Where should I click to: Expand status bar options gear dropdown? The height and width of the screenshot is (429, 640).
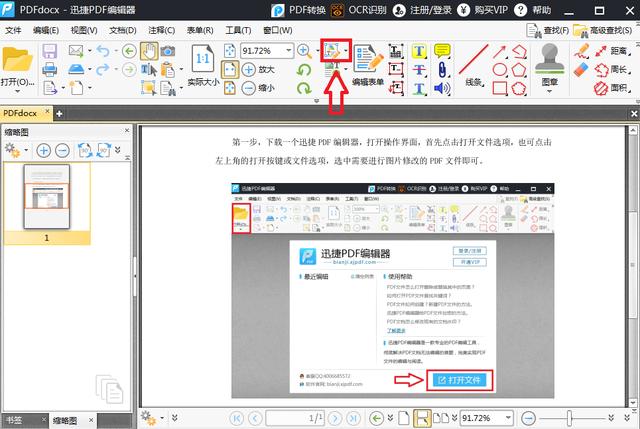(x=162, y=418)
